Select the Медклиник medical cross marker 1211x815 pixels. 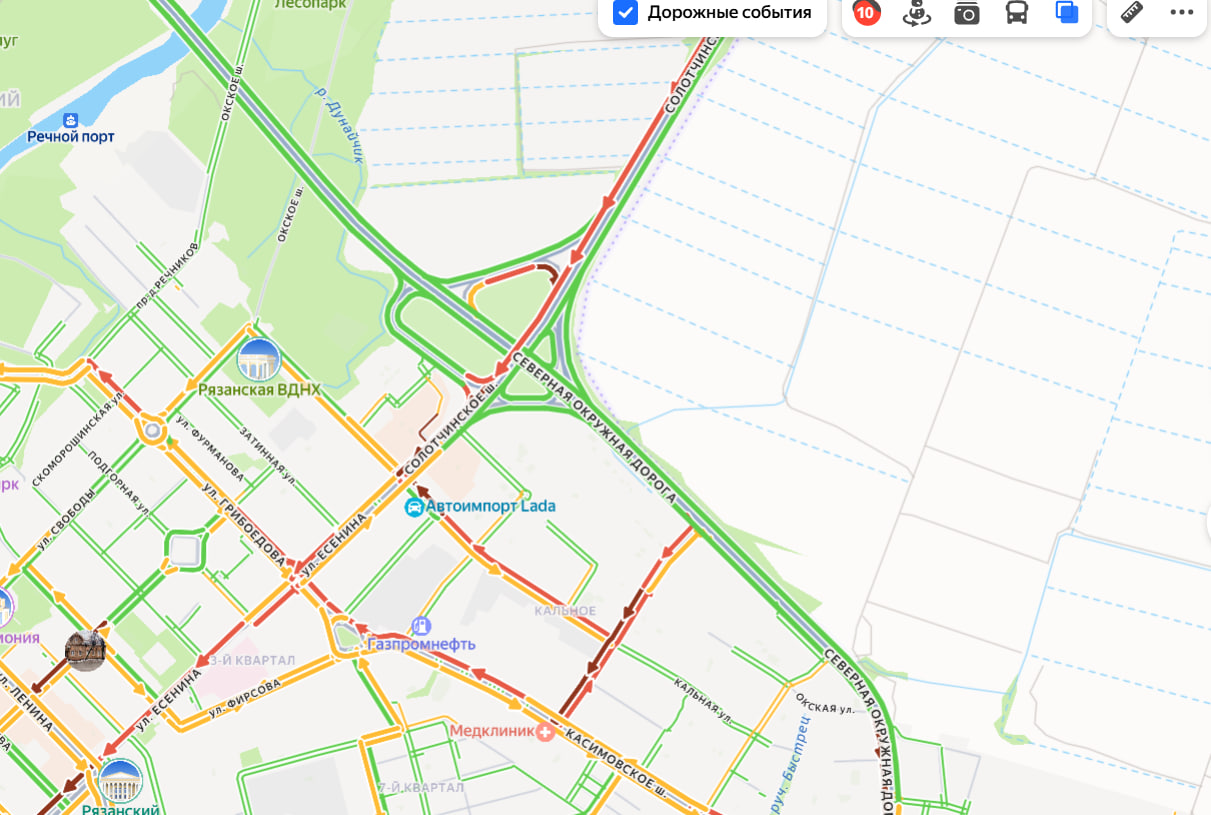click(x=546, y=731)
